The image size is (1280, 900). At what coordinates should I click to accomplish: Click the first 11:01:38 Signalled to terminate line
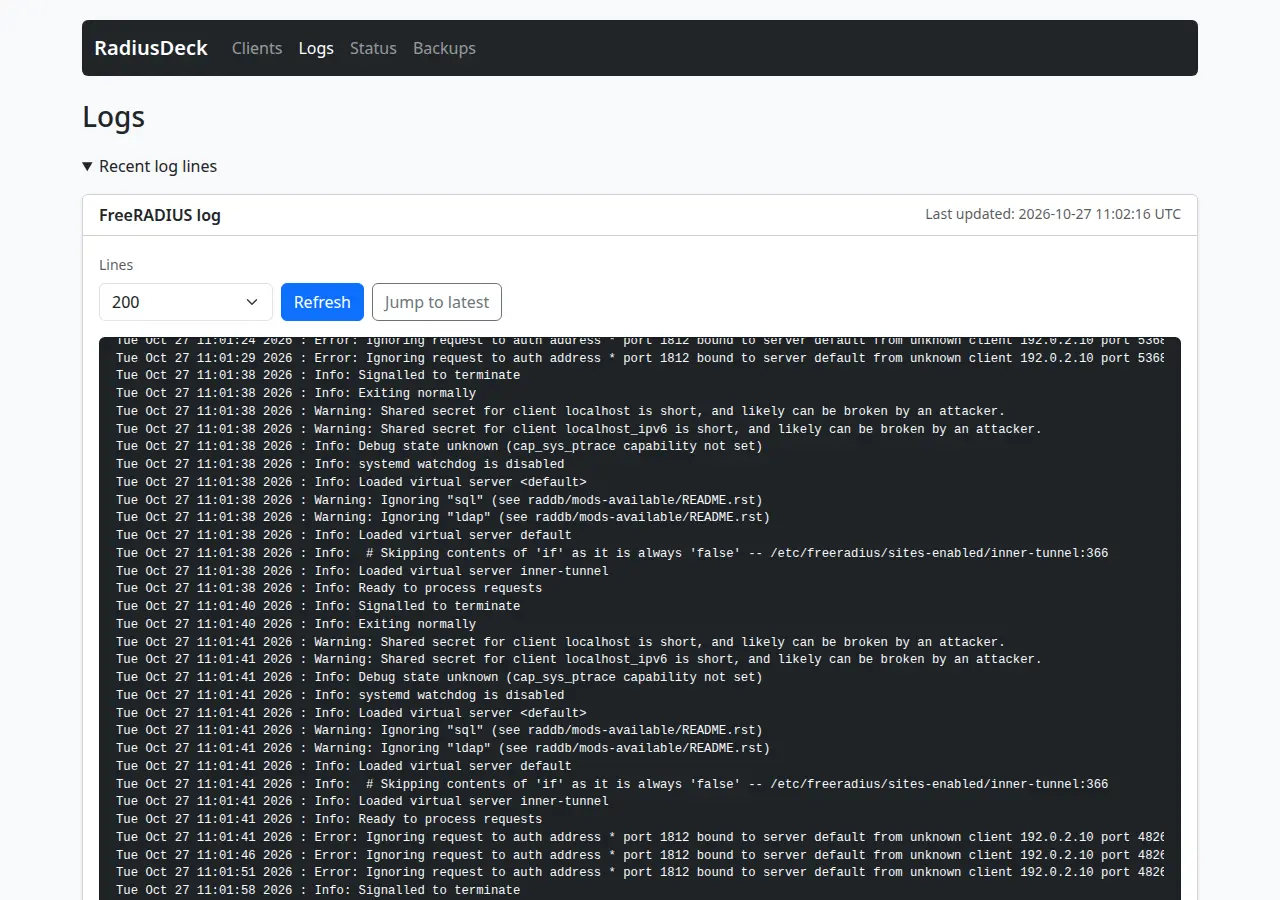318,376
